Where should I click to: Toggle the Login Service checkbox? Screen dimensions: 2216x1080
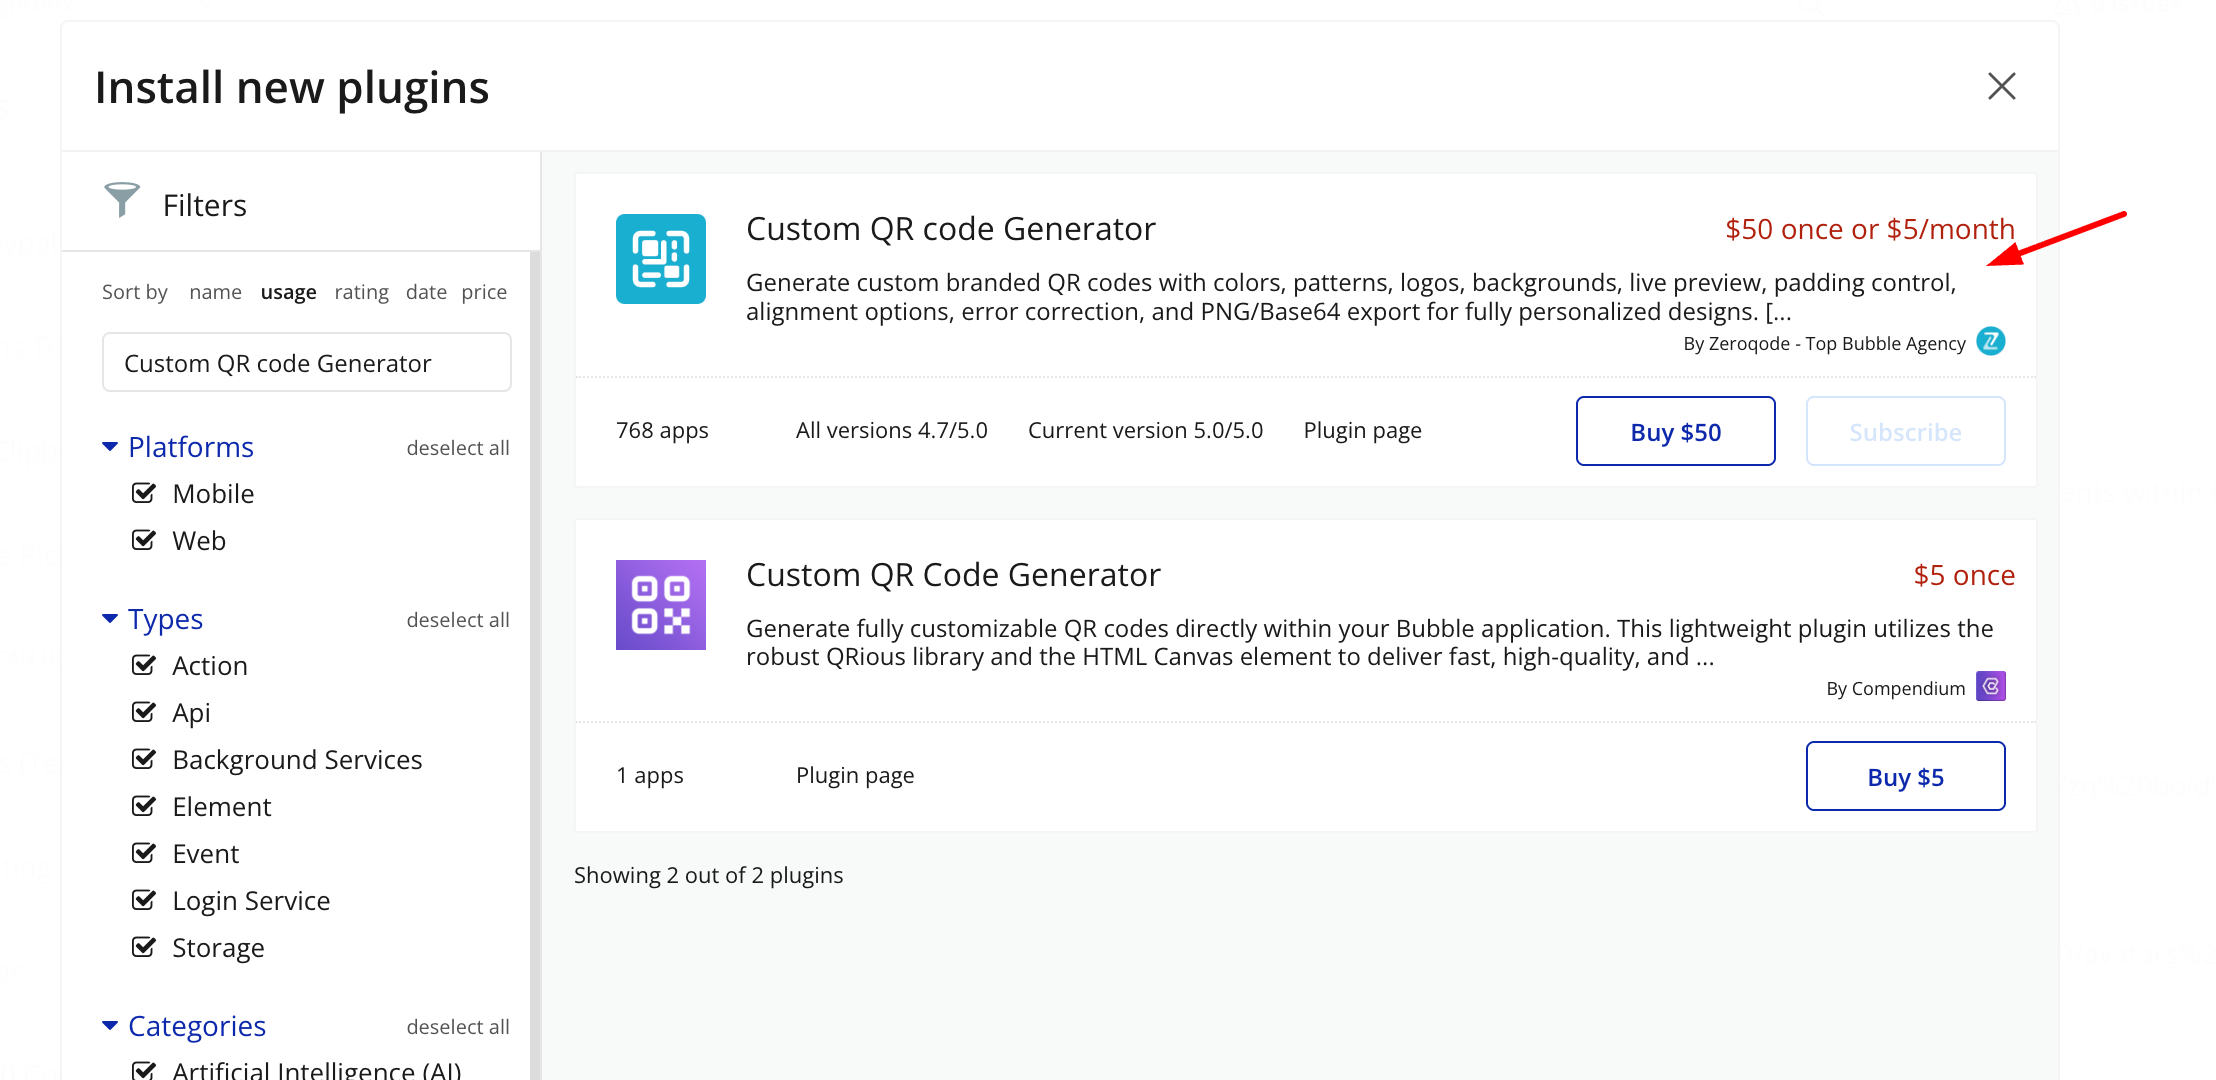click(144, 900)
